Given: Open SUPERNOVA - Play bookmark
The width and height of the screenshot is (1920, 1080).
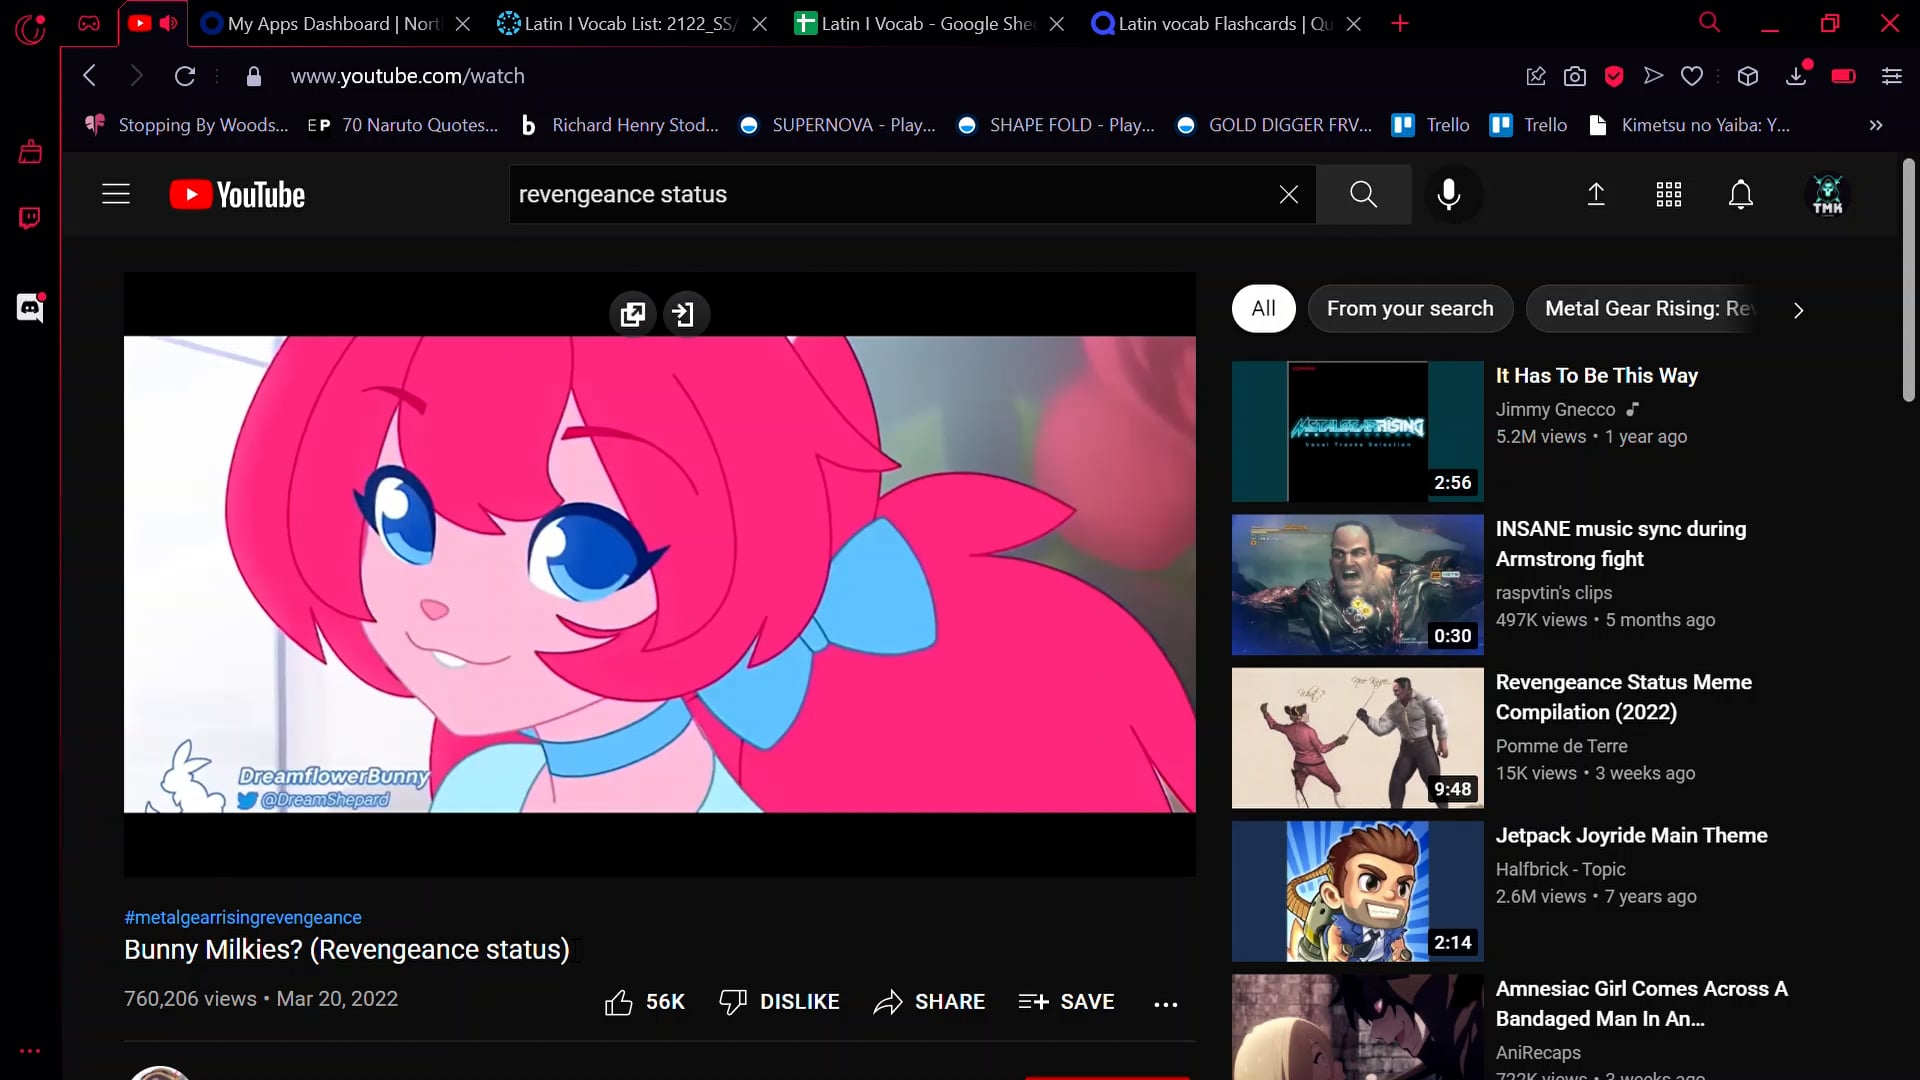Looking at the screenshot, I should coord(838,125).
